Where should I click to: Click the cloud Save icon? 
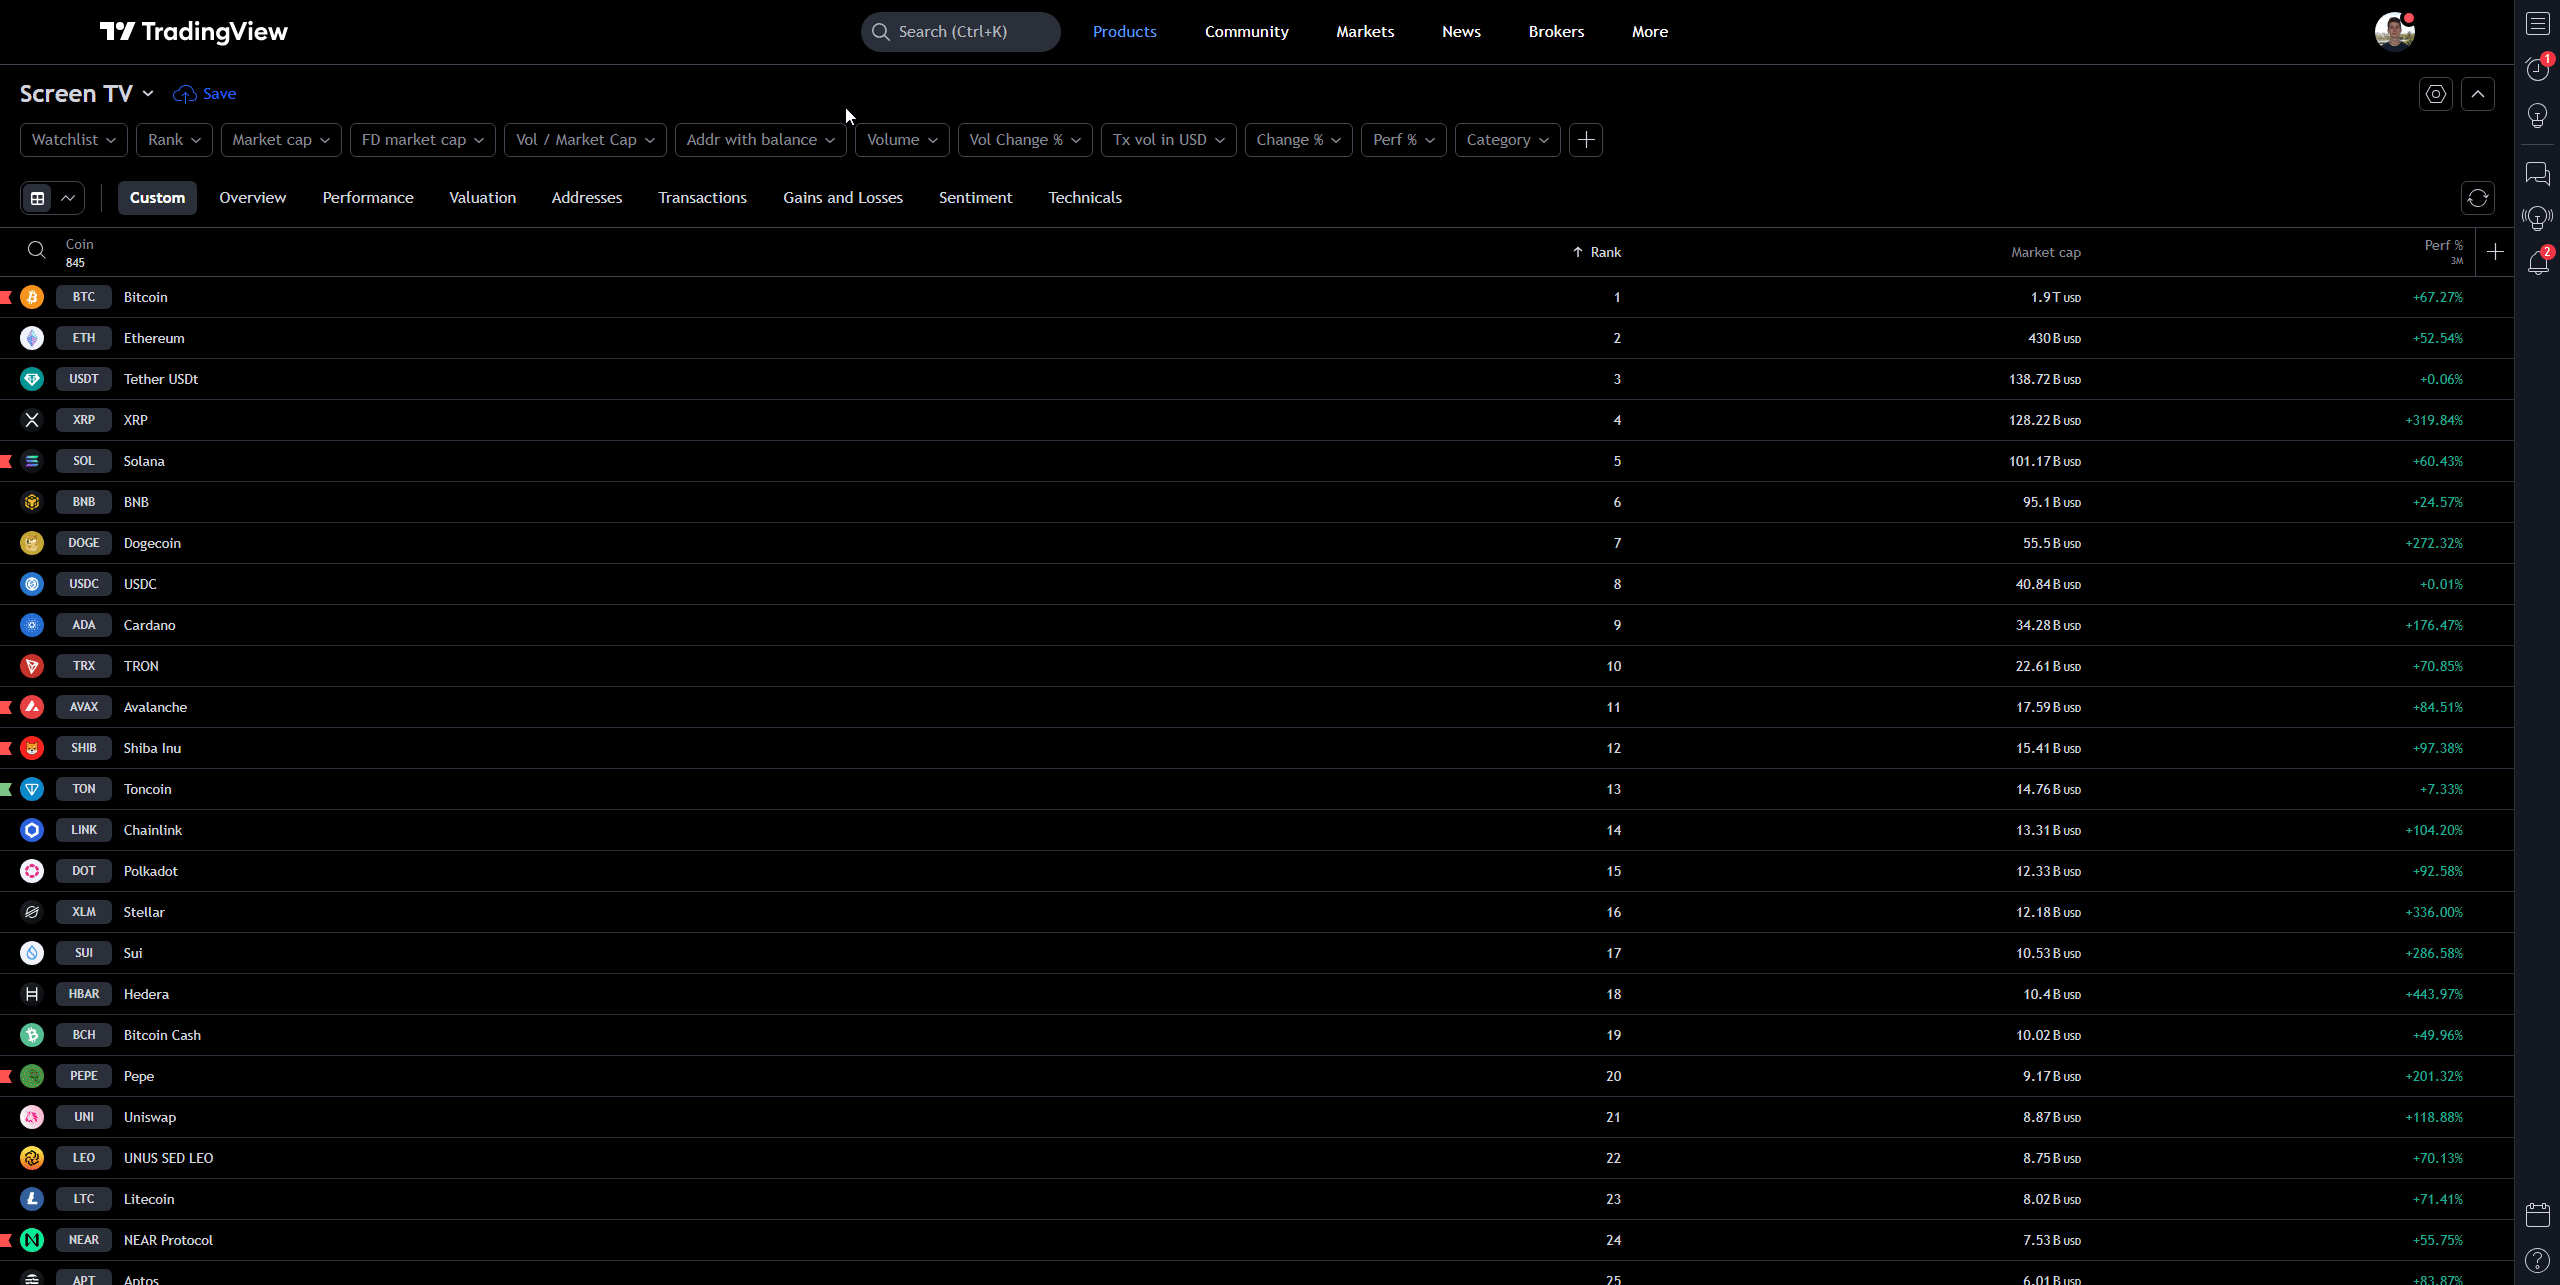coord(184,94)
